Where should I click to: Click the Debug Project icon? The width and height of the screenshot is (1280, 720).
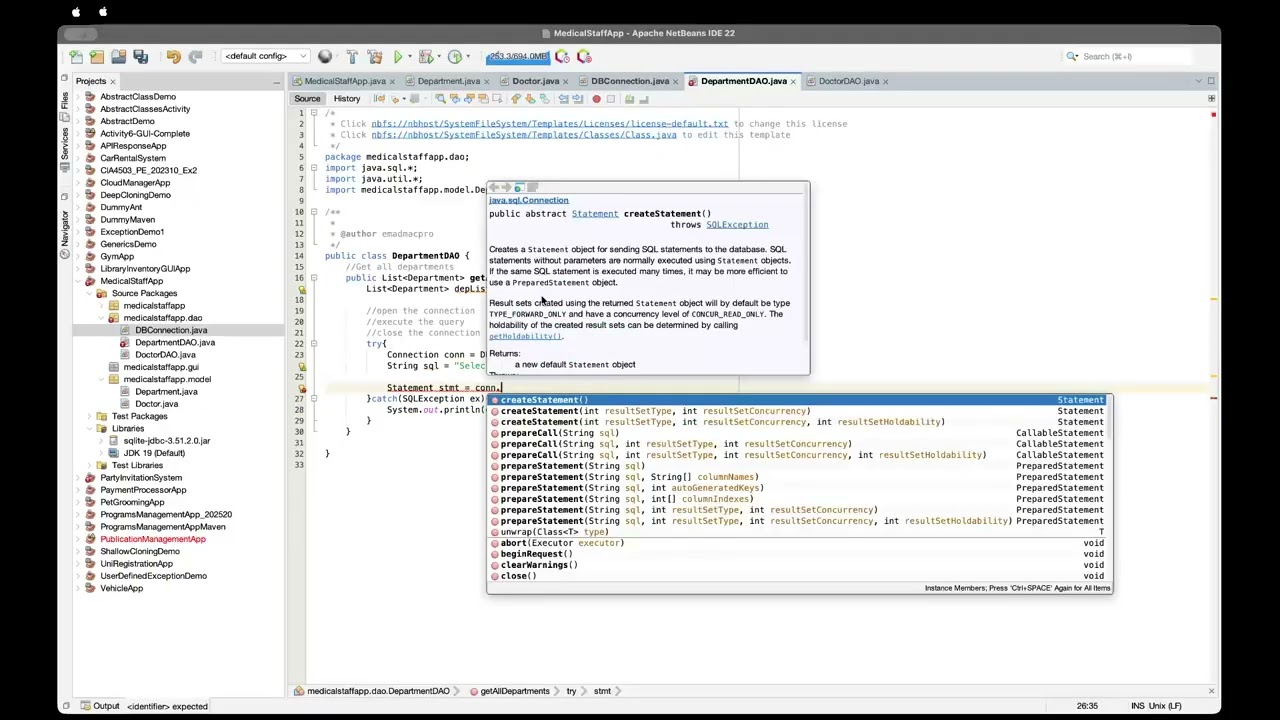click(426, 57)
